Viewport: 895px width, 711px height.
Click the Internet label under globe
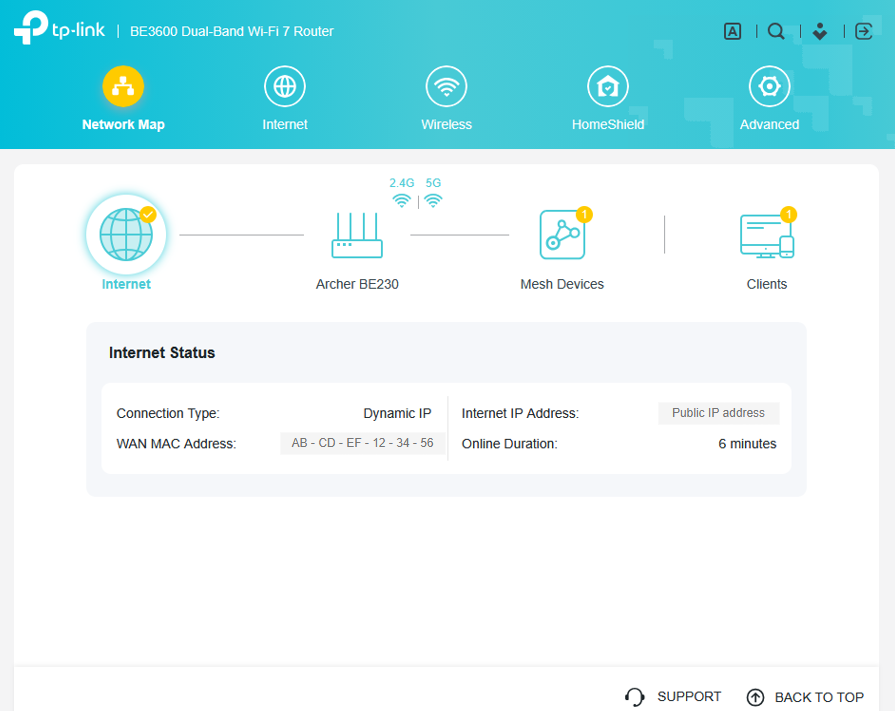126,284
